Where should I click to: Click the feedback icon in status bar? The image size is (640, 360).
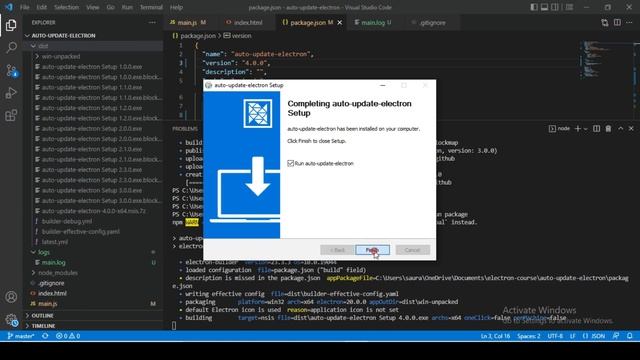[616, 336]
